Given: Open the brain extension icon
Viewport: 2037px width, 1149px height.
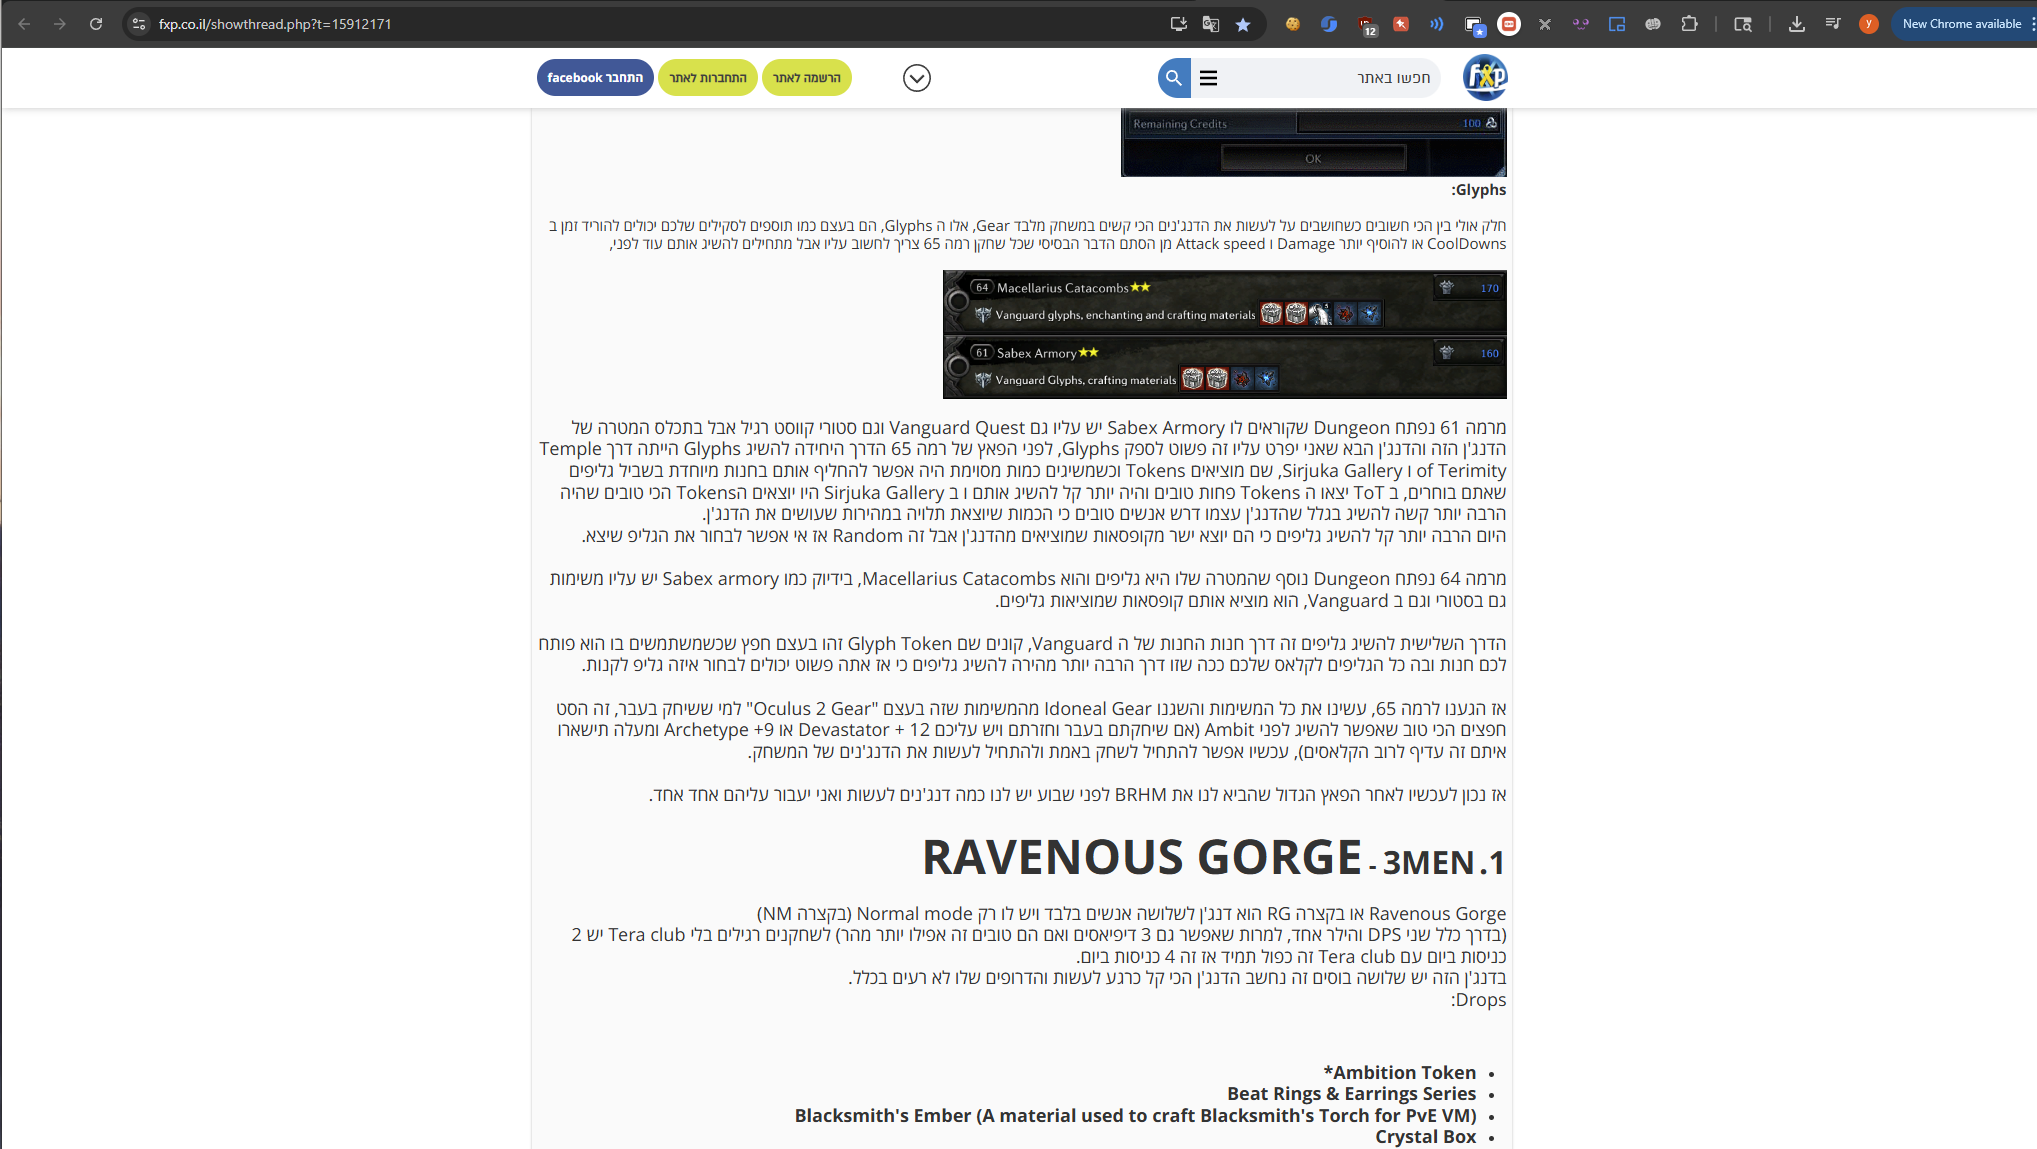Looking at the screenshot, I should pyautogui.click(x=1653, y=24).
